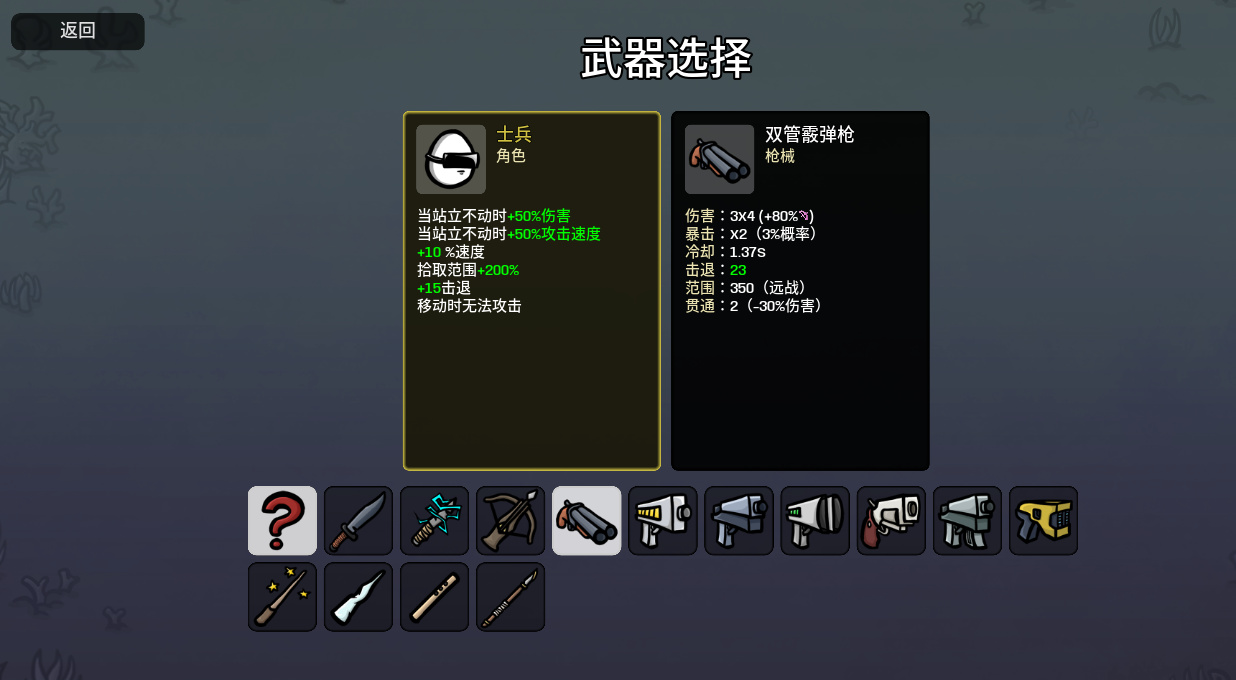Choose the knife weapon icon

point(358,521)
